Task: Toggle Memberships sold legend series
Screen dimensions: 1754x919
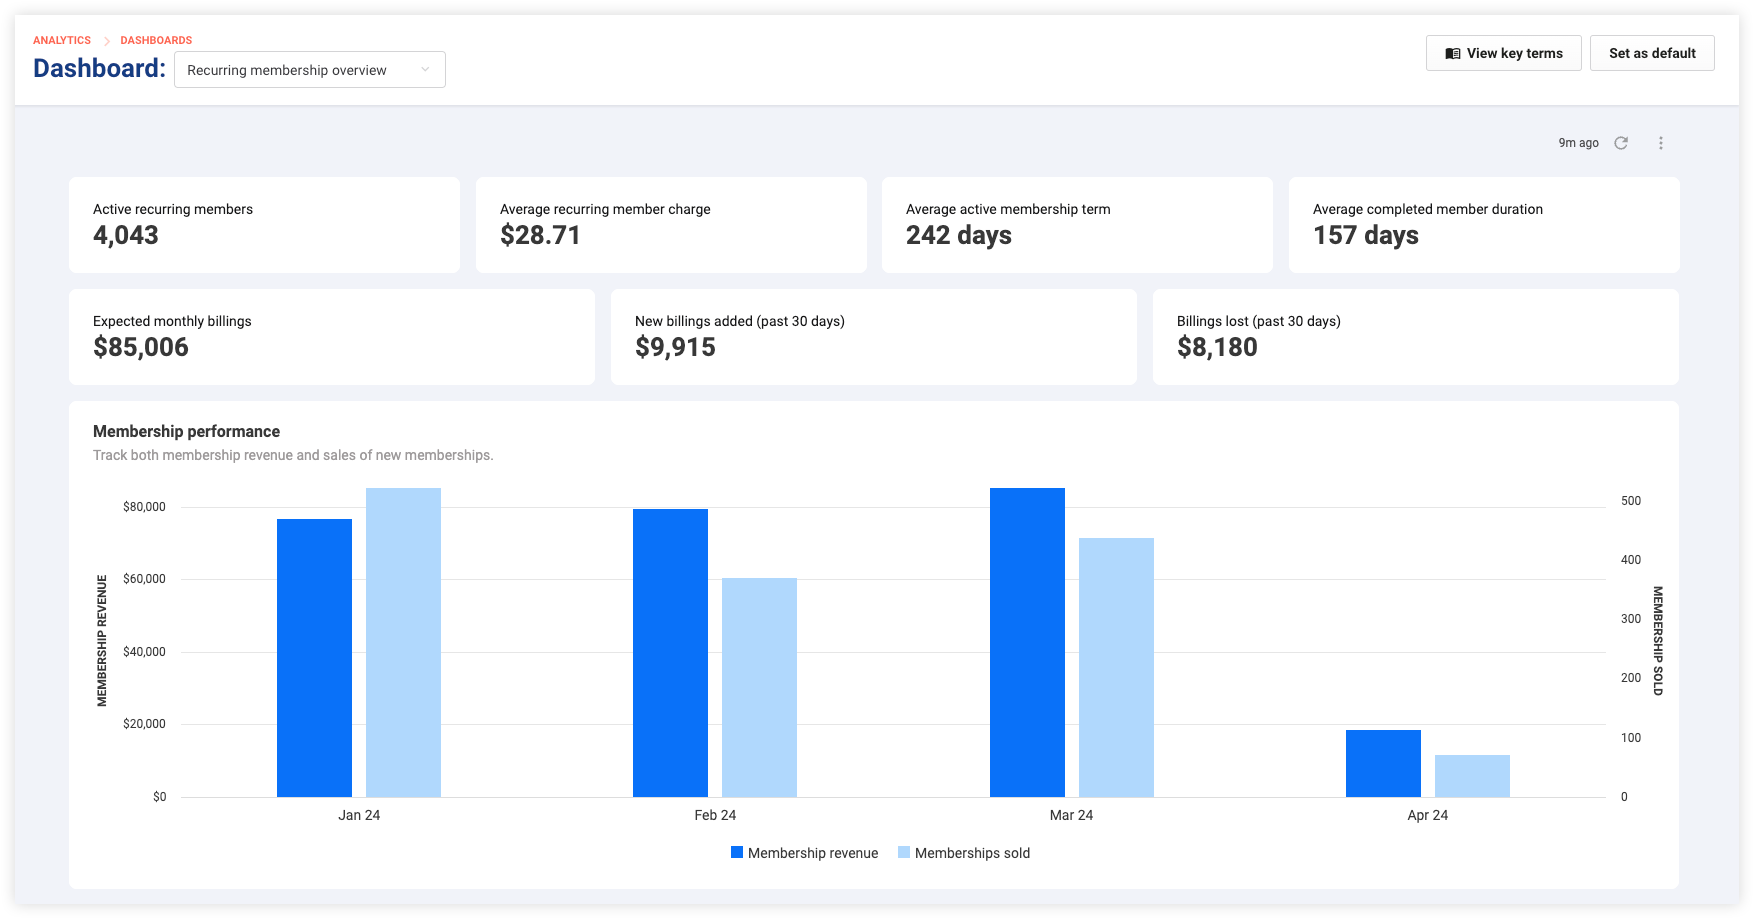Action: pyautogui.click(x=964, y=853)
